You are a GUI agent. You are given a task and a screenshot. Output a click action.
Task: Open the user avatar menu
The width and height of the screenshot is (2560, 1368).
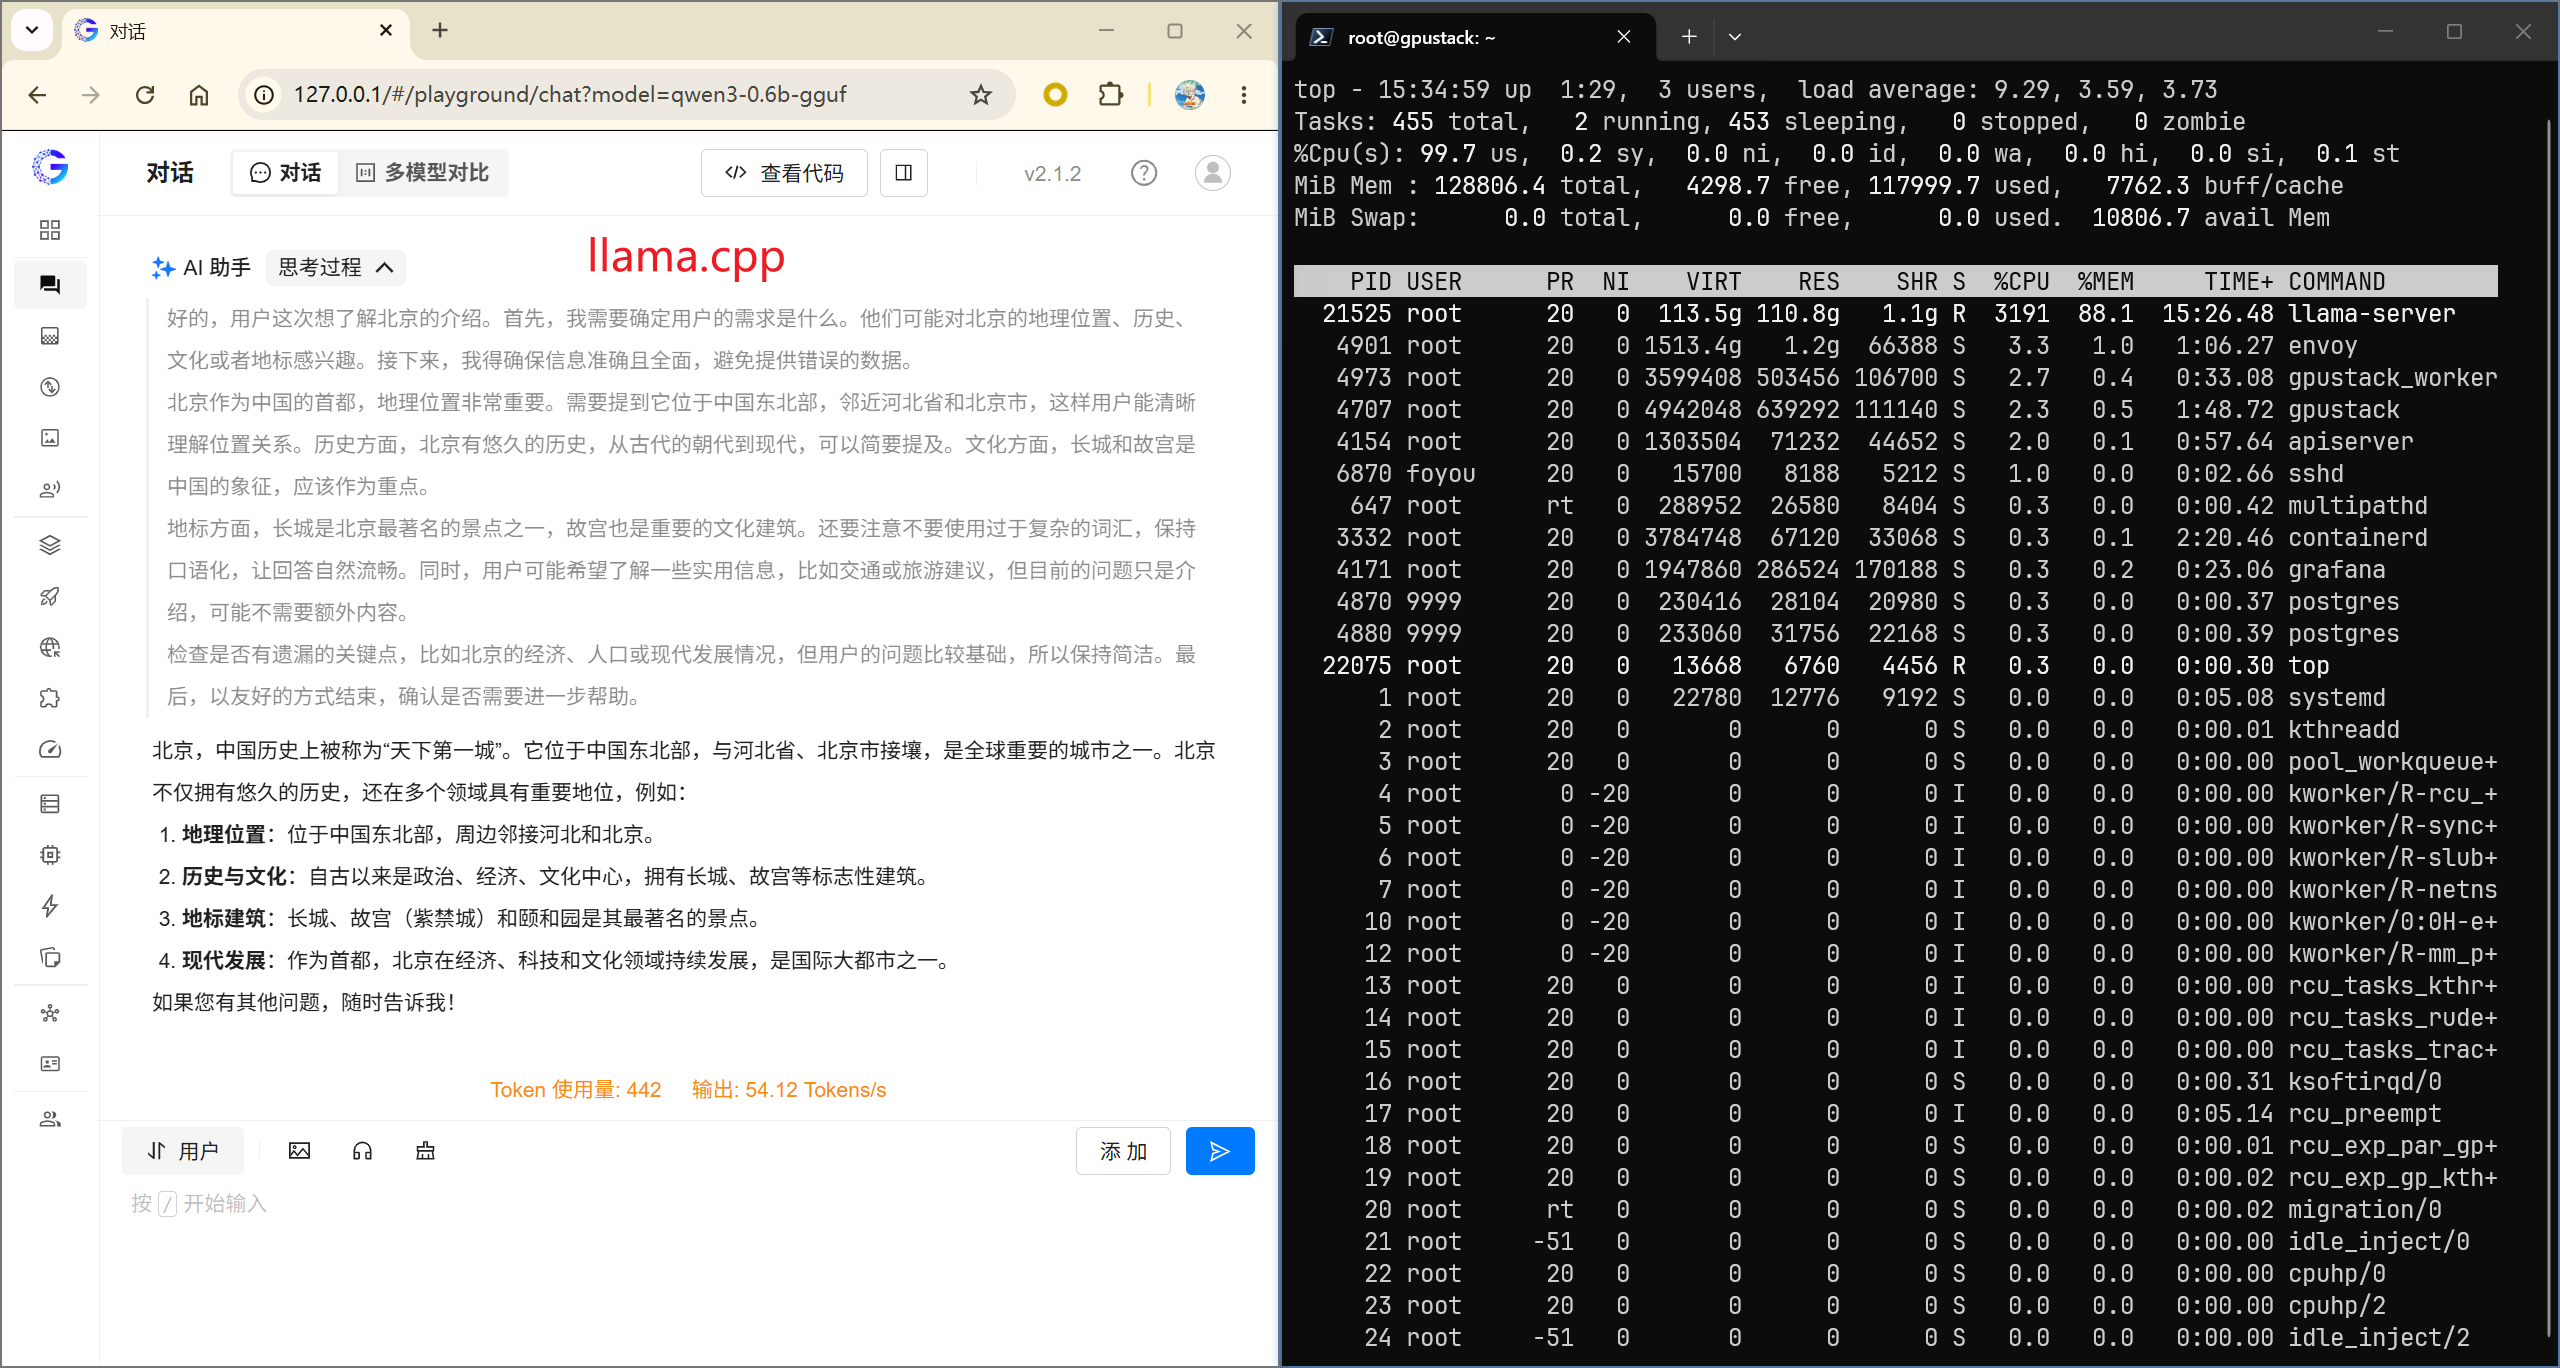tap(1213, 173)
